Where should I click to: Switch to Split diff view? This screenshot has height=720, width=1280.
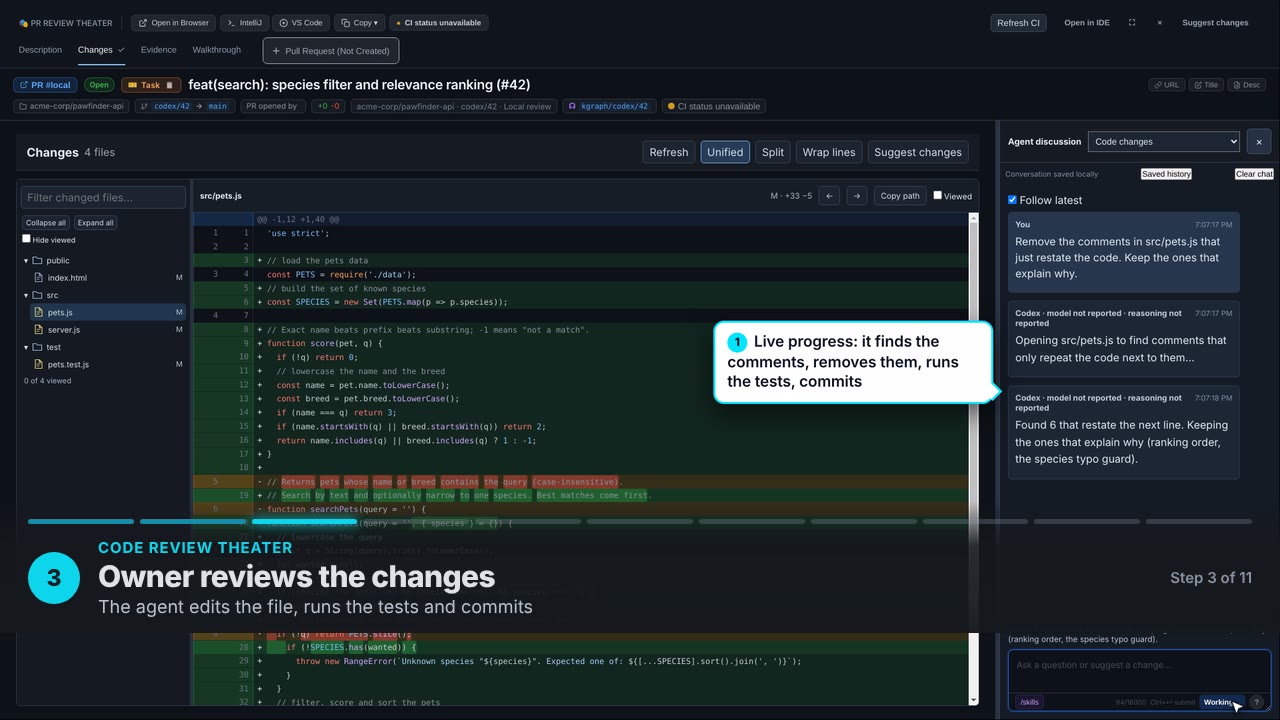click(773, 152)
